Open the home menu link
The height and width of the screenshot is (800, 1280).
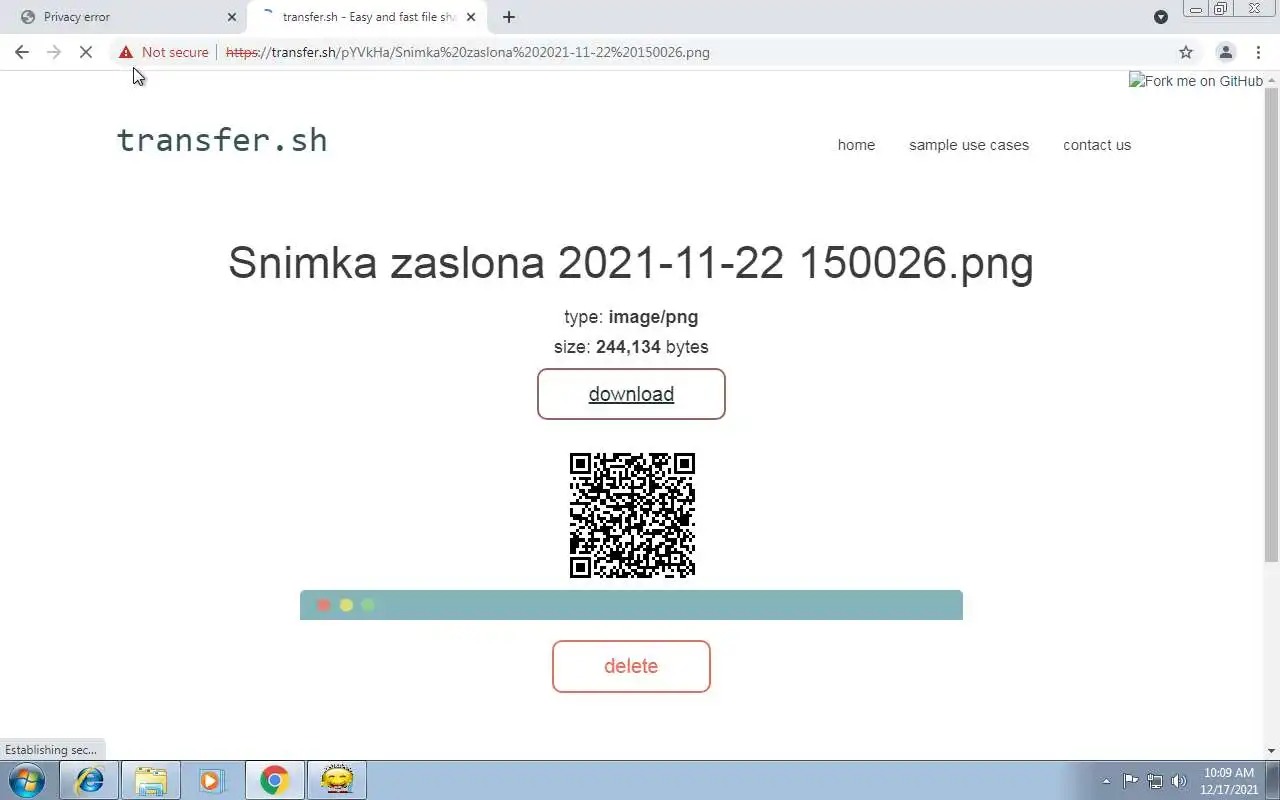click(x=856, y=145)
